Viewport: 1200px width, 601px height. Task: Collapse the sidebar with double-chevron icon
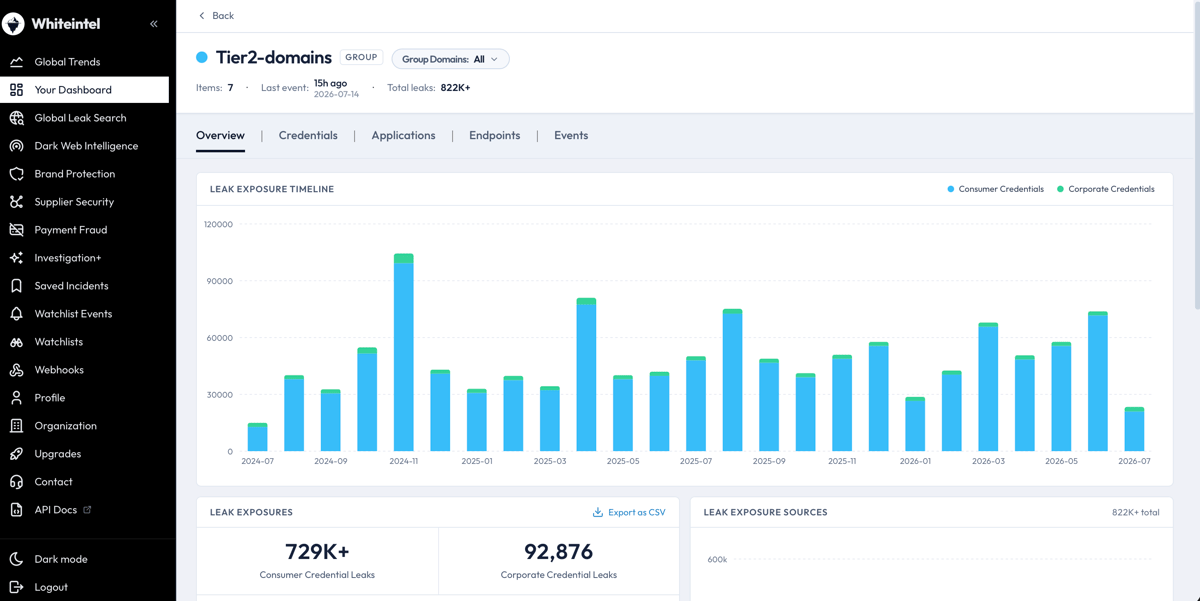click(154, 23)
